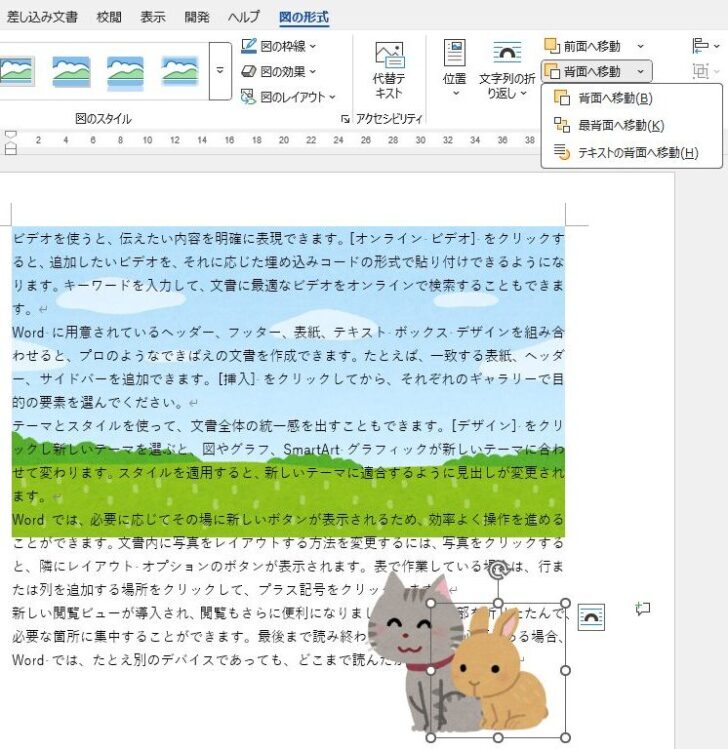
Task: Click the left indent marker on ruler
Action: tap(11, 150)
